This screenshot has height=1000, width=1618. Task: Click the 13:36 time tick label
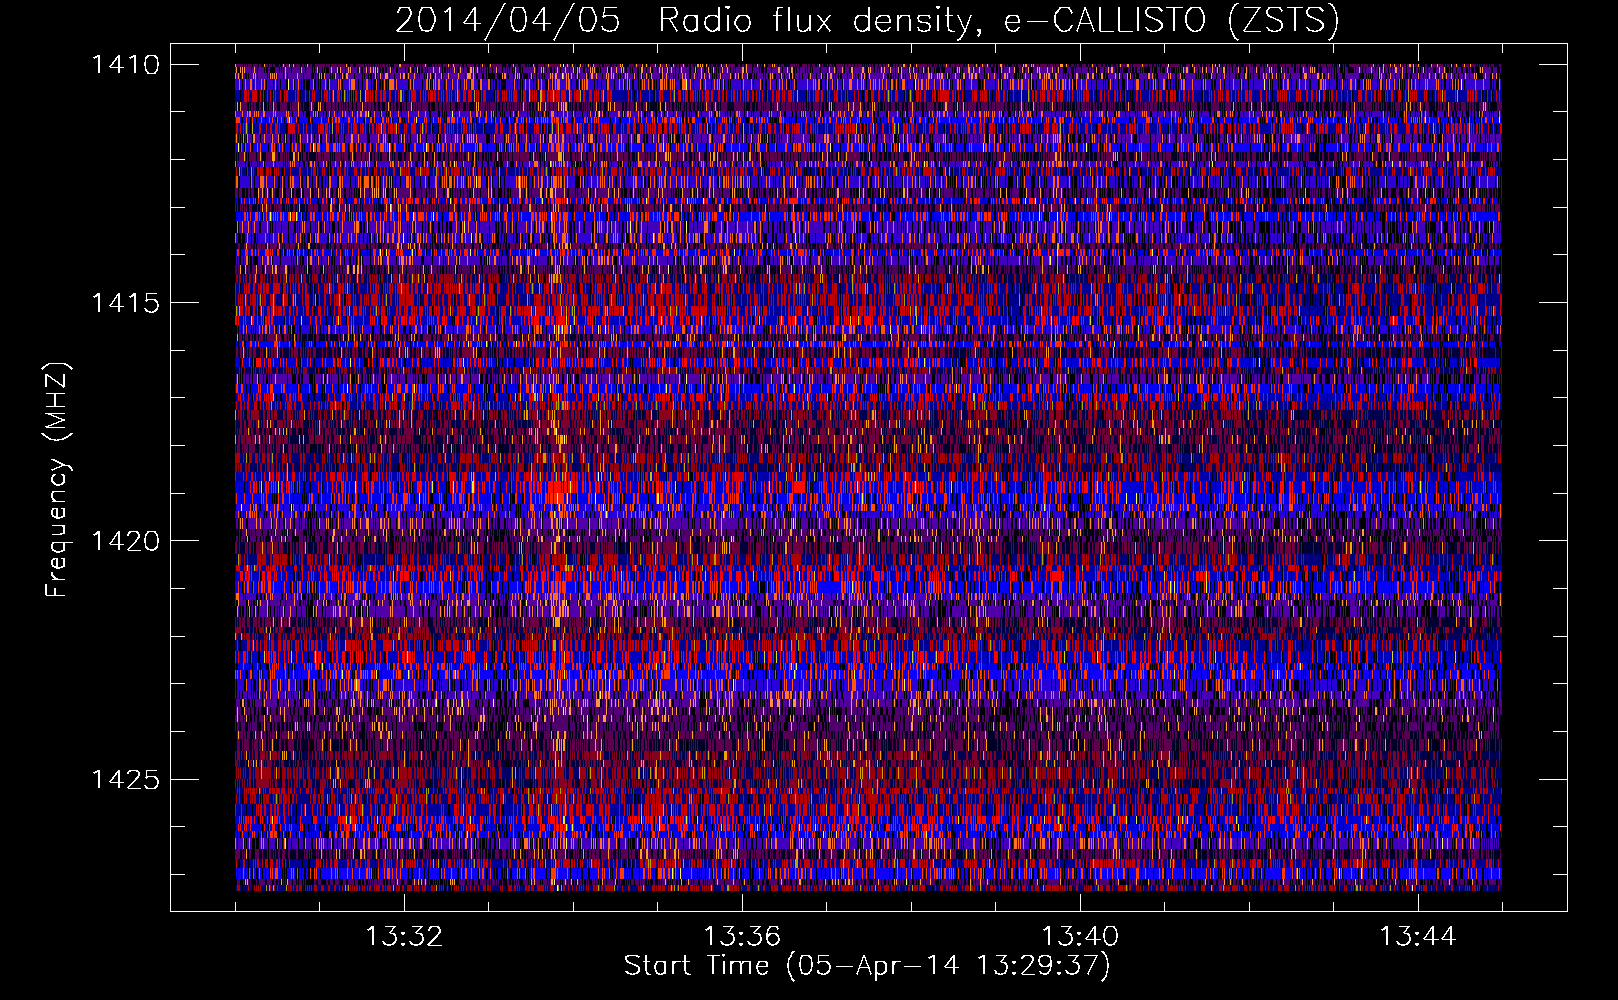coord(742,937)
